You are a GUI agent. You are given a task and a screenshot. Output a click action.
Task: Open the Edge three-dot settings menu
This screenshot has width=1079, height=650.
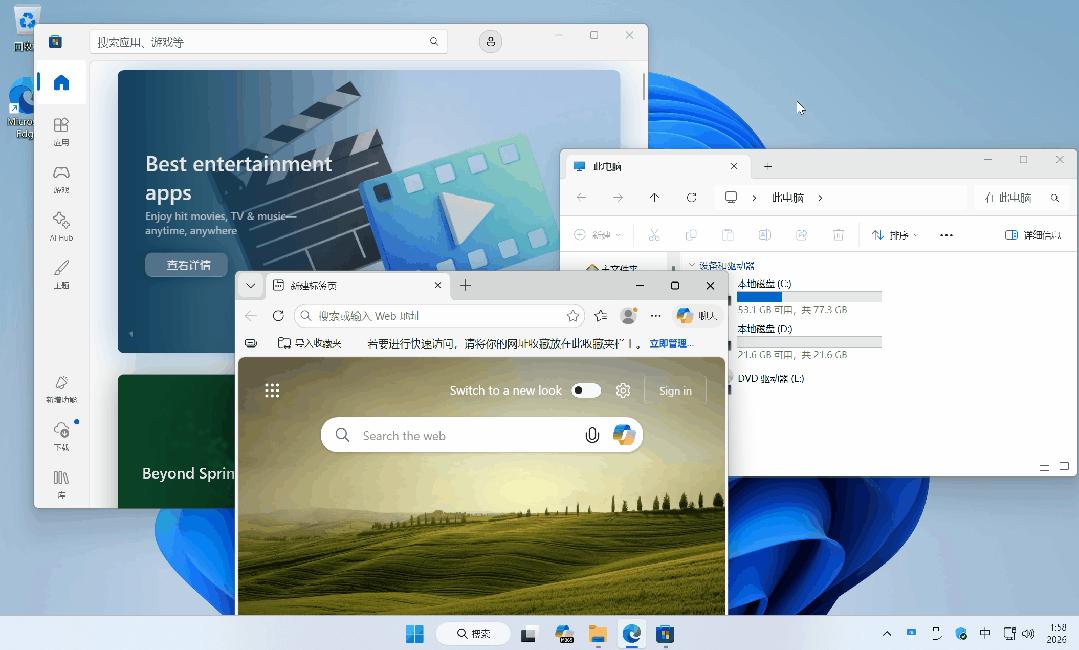[x=656, y=316]
